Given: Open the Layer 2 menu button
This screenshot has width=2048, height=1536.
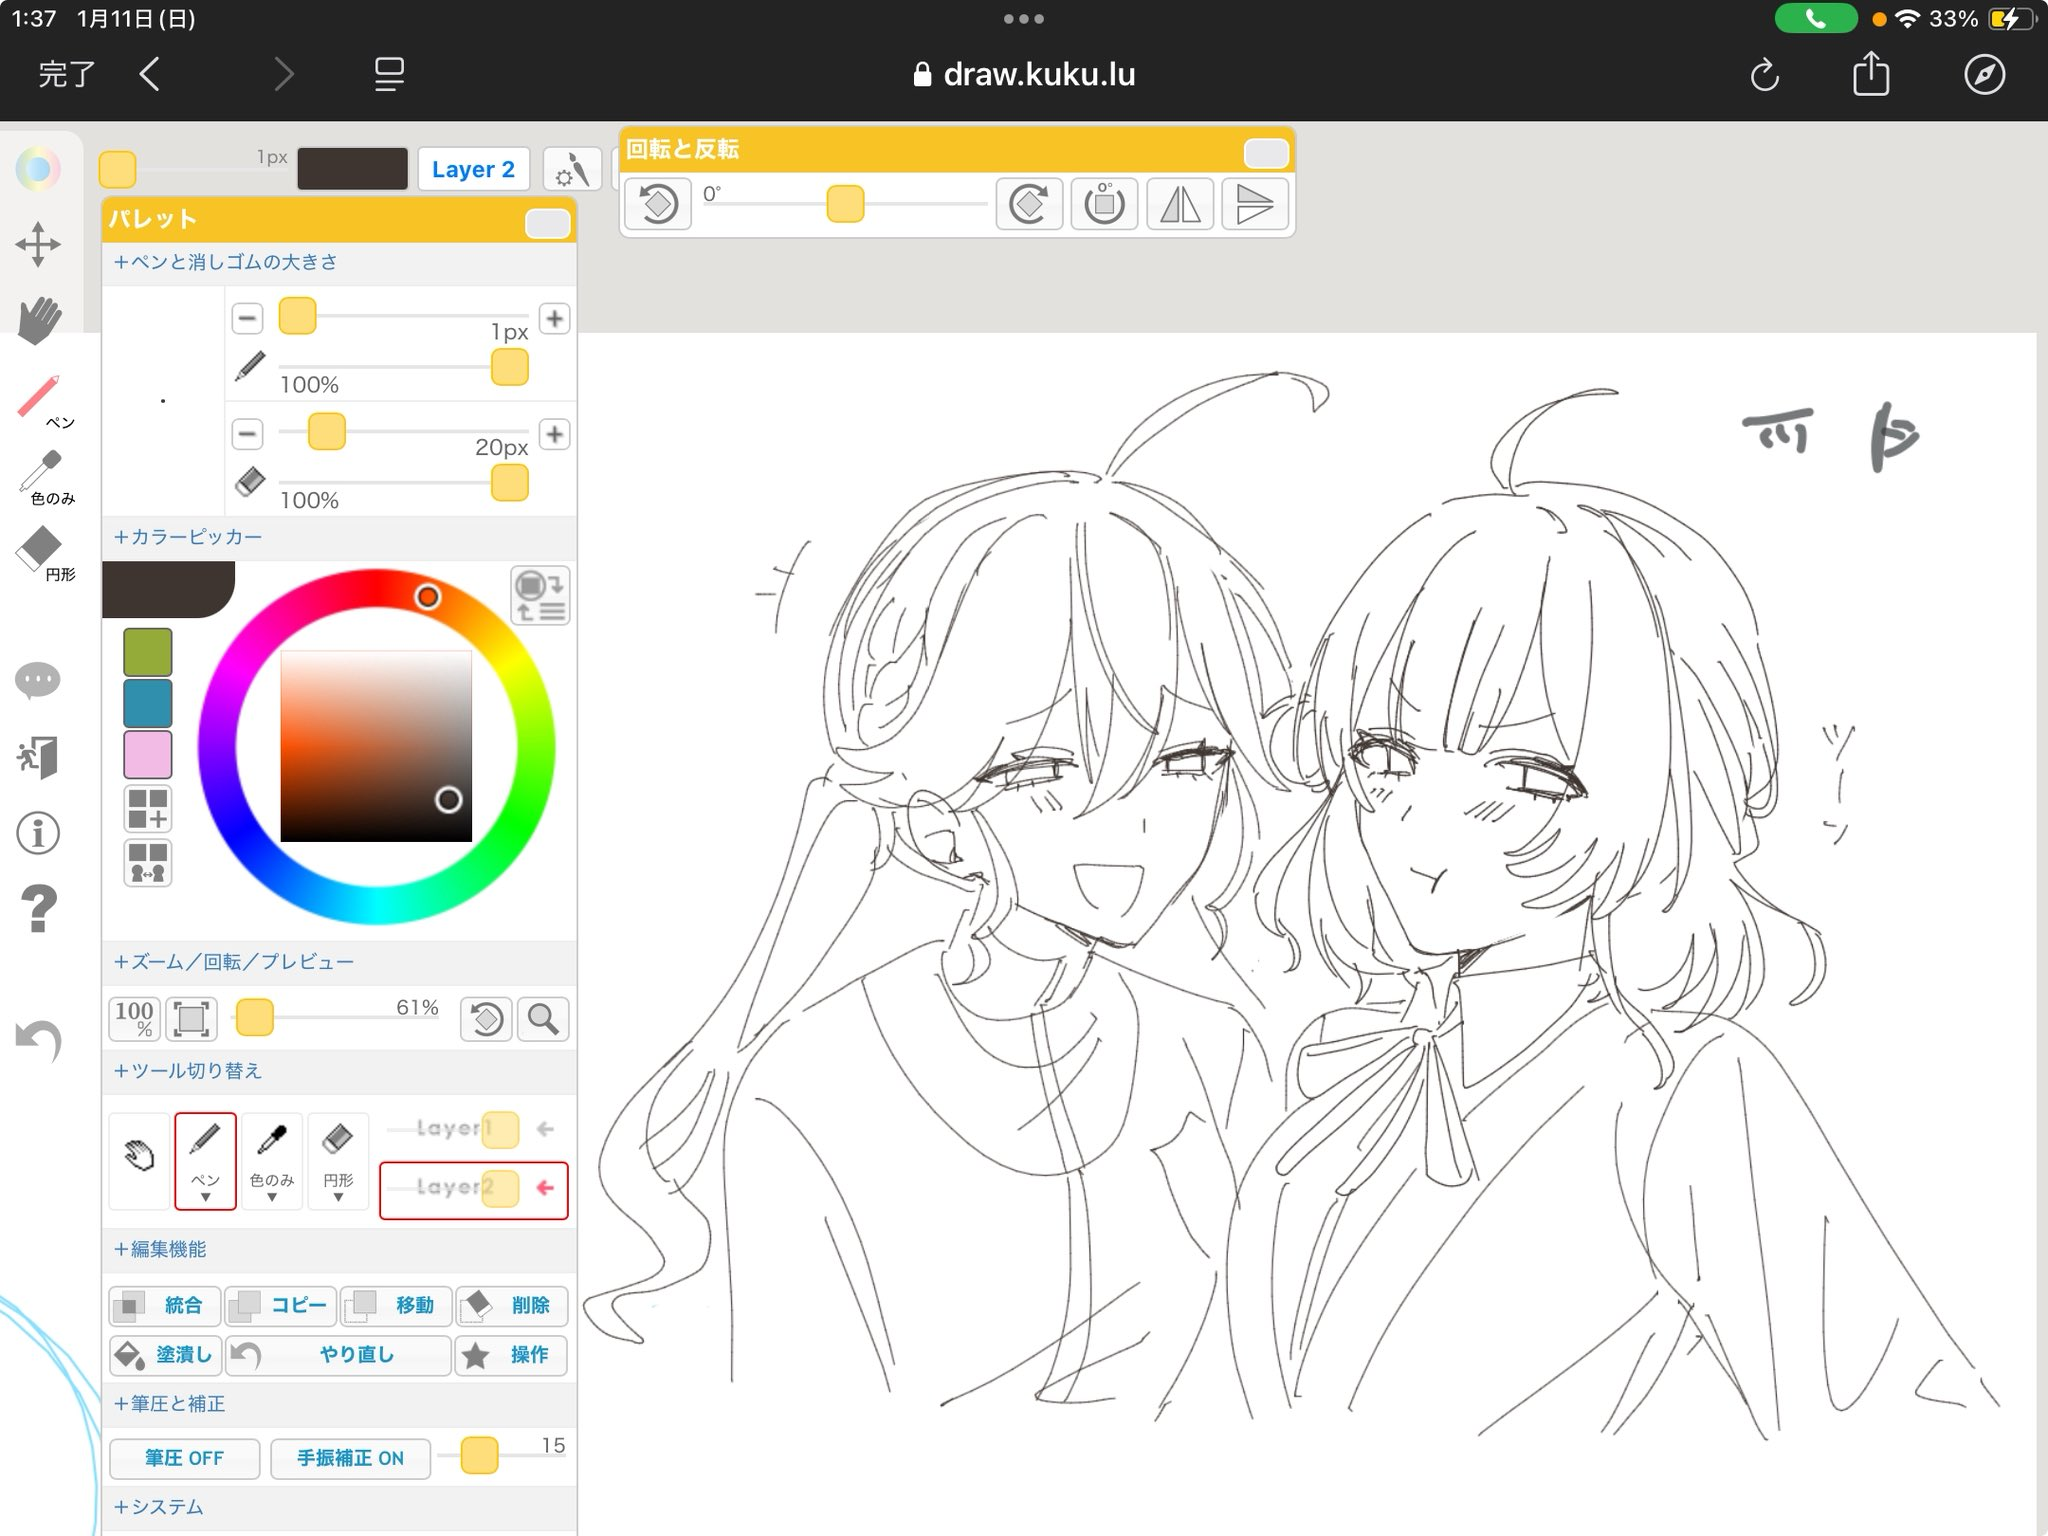Looking at the screenshot, I should pos(473,169).
